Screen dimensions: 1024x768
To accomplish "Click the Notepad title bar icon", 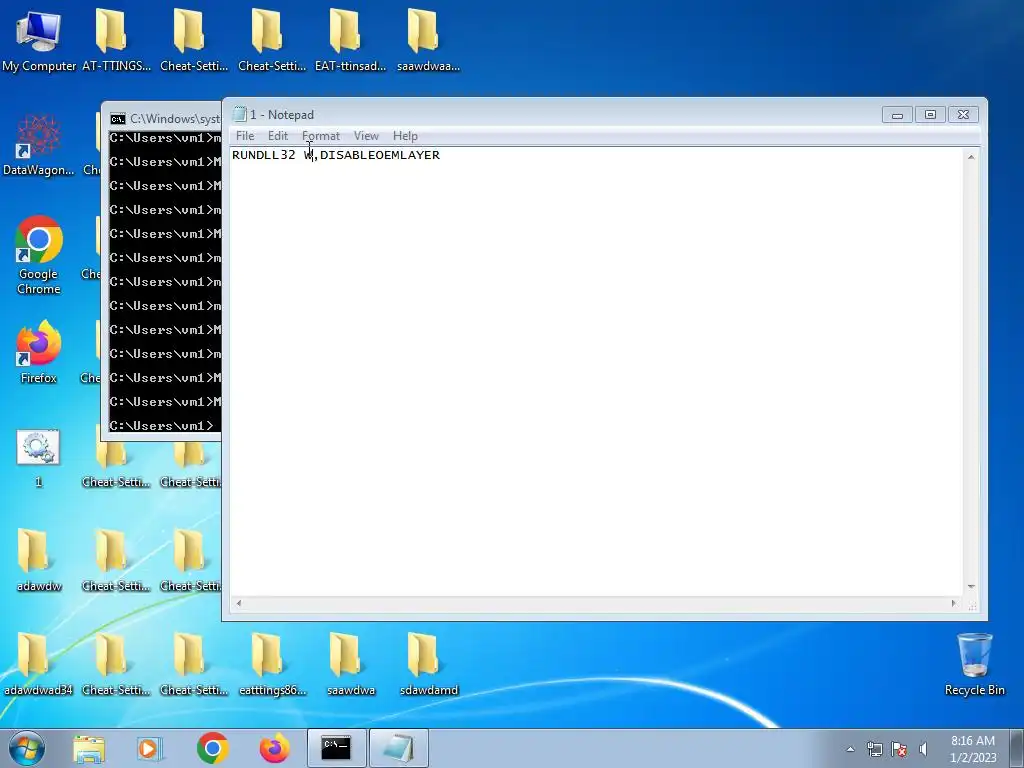I will coord(240,114).
